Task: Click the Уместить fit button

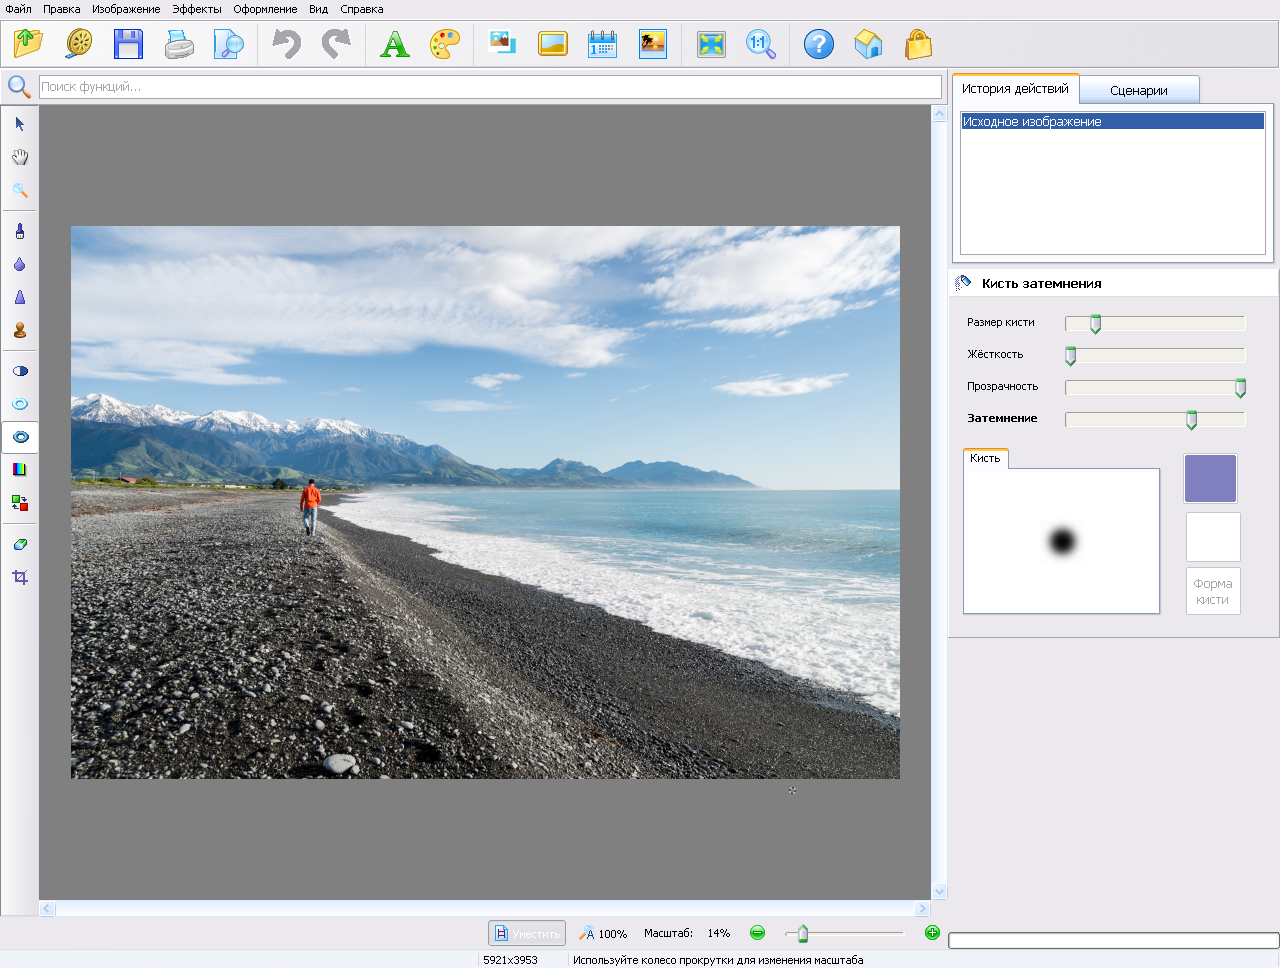Action: 527,933
